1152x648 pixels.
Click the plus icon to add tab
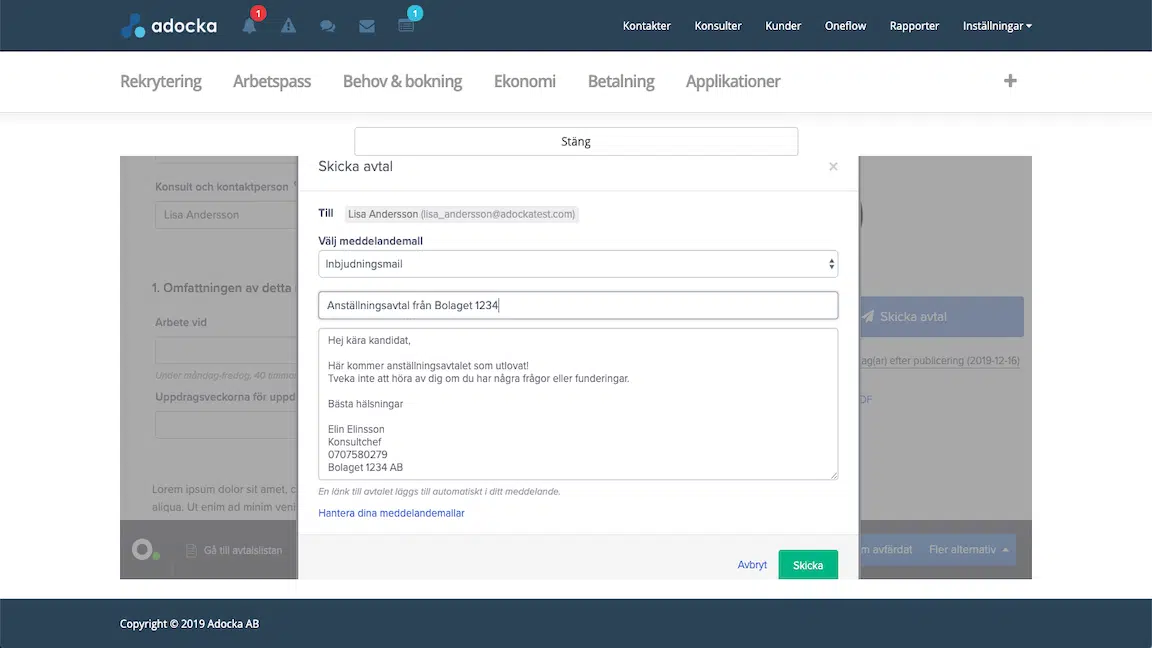click(1010, 81)
